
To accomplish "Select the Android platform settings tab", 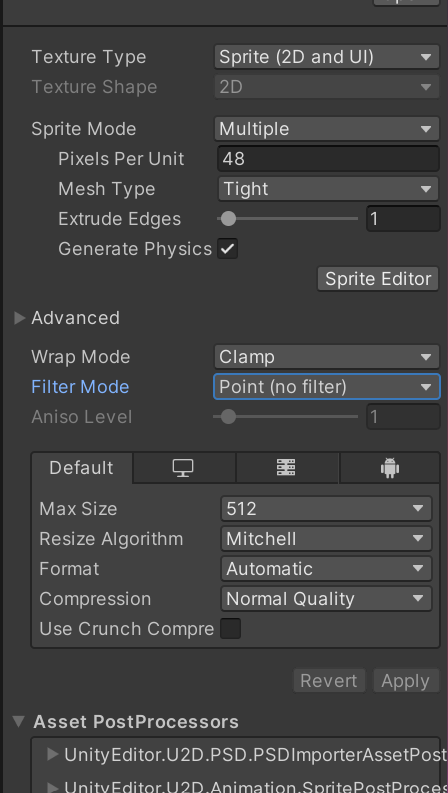I will pyautogui.click(x=389, y=468).
